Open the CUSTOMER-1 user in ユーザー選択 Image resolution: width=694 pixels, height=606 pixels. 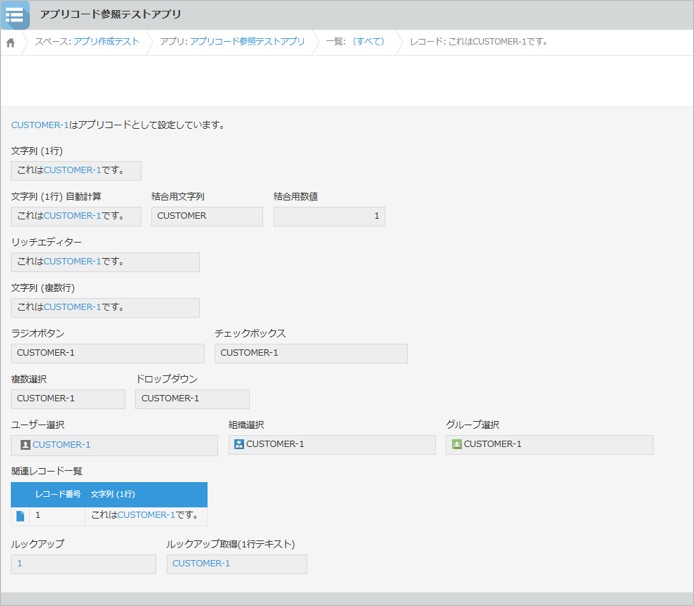tap(62, 444)
